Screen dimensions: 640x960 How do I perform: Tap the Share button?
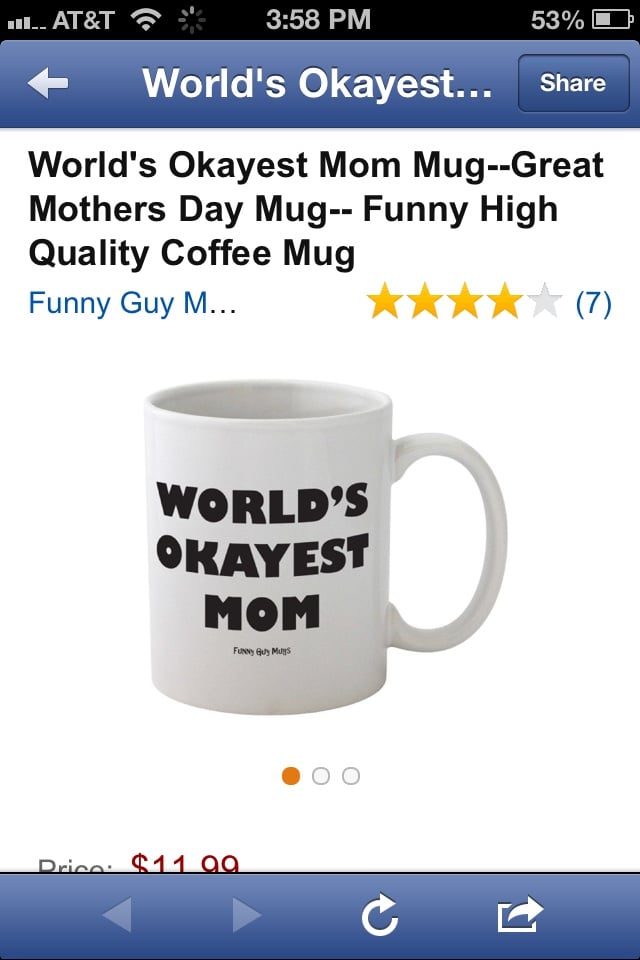[x=573, y=83]
